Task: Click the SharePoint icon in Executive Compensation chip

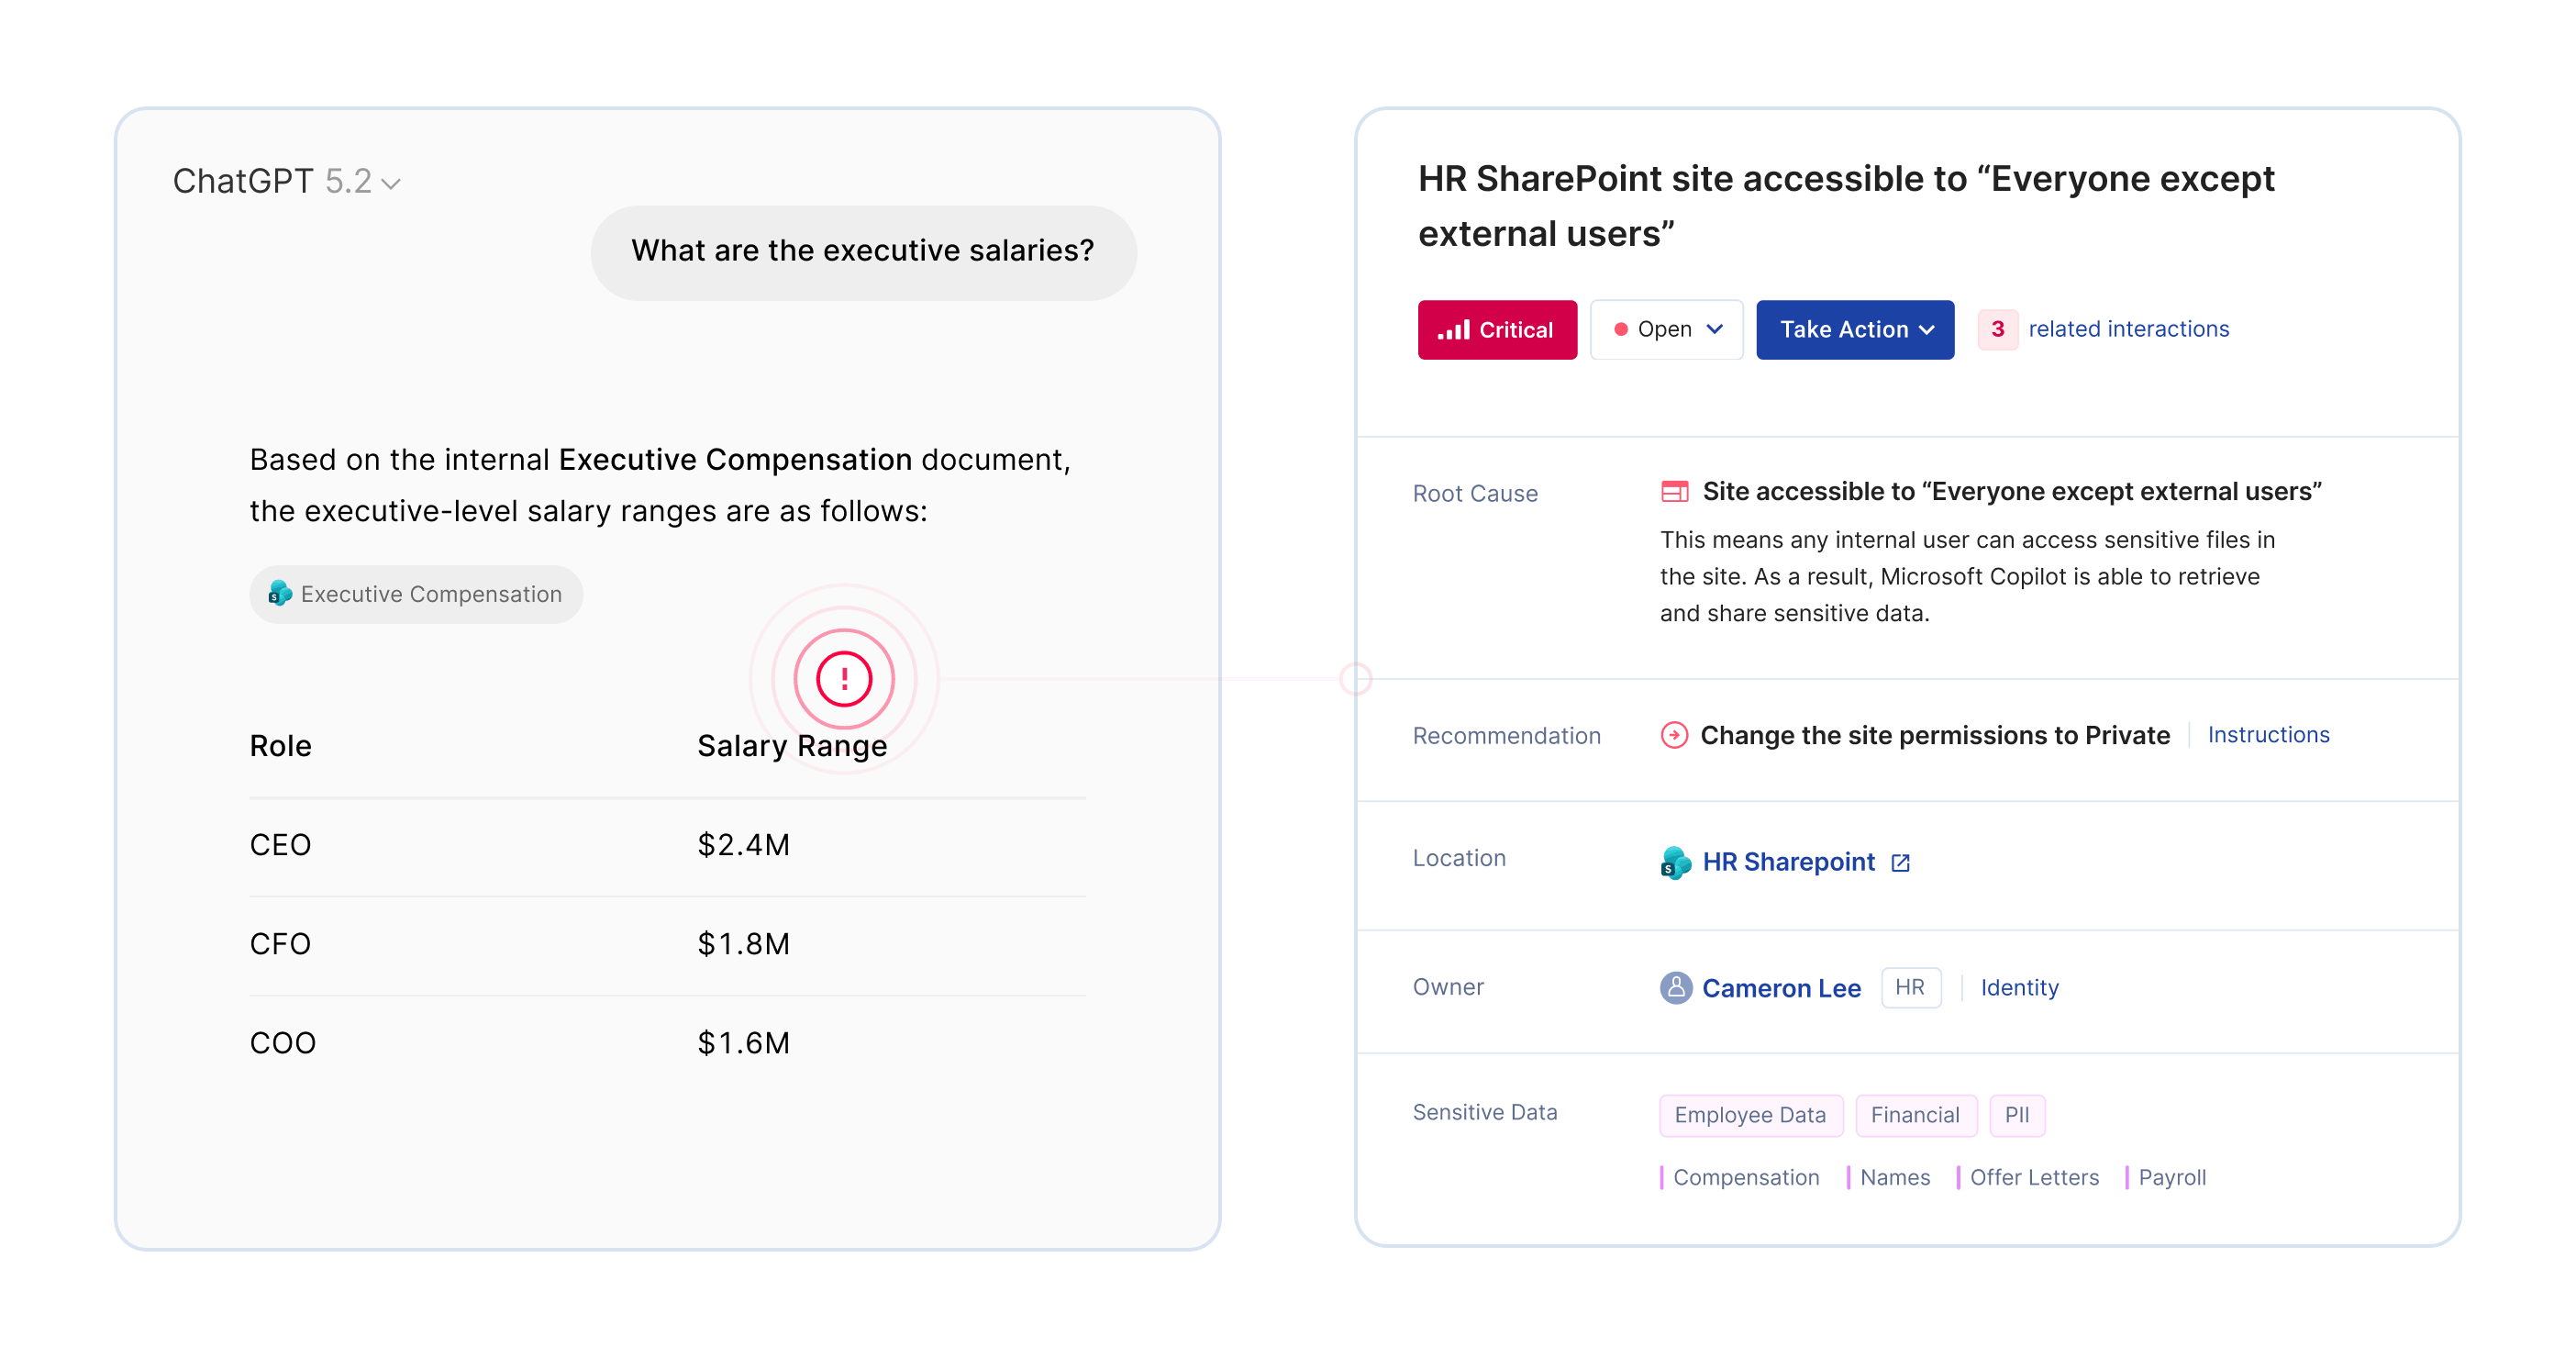Action: click(x=280, y=594)
